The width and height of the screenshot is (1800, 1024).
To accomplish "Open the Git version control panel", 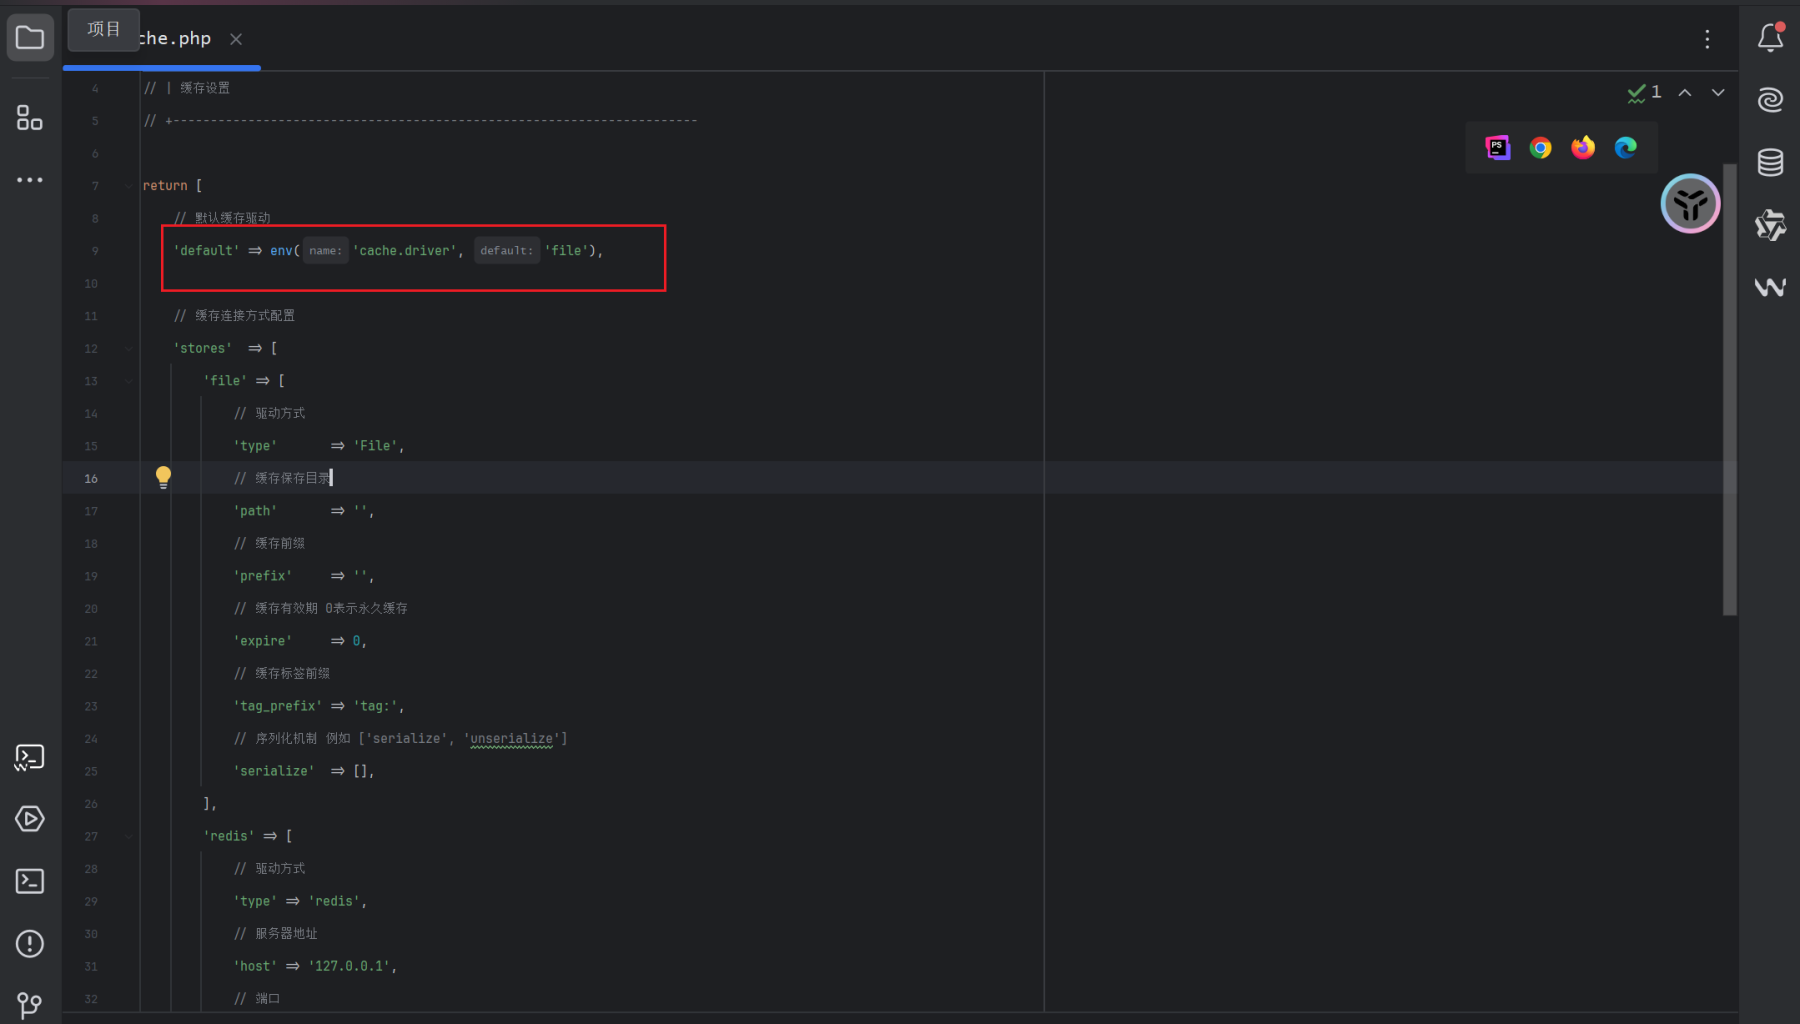I will coord(30,1004).
